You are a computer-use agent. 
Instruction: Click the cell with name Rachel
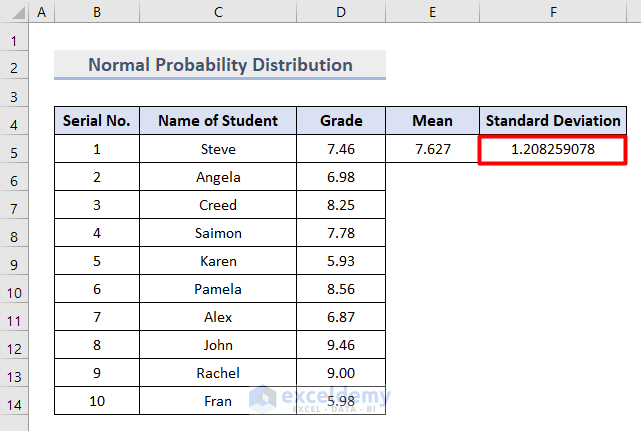pyautogui.click(x=218, y=373)
